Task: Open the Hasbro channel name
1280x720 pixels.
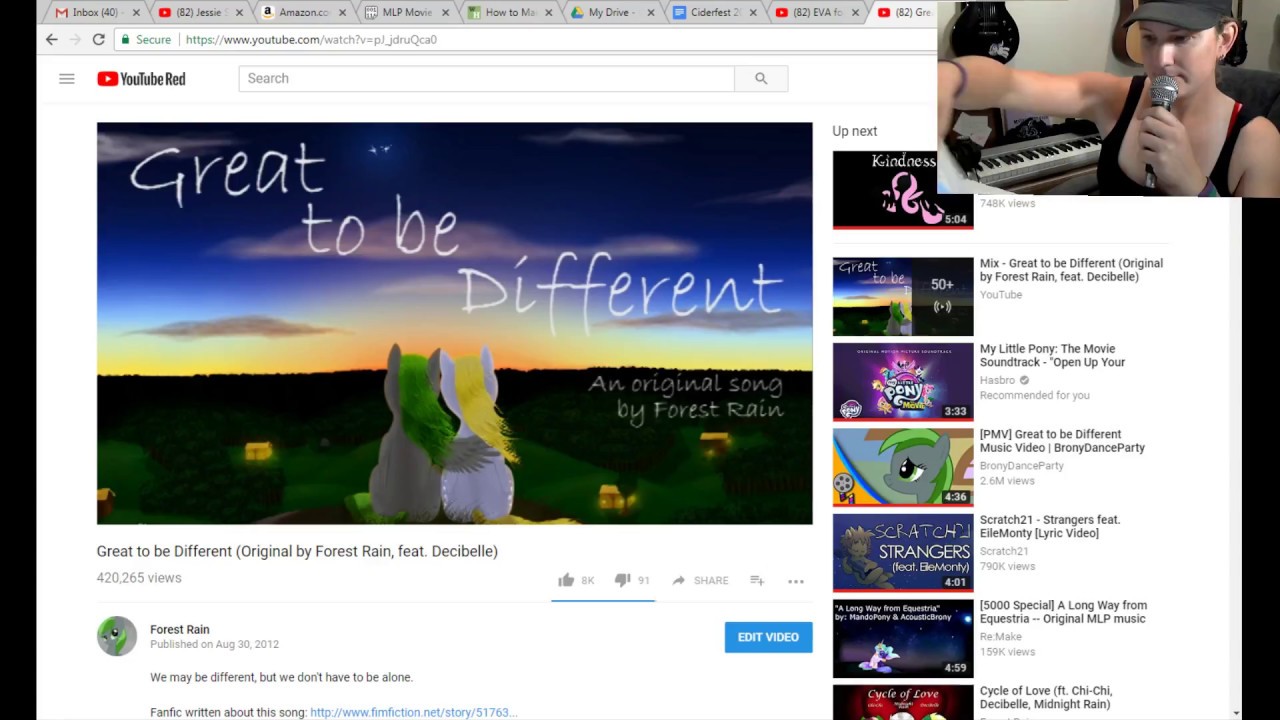Action: pos(997,380)
